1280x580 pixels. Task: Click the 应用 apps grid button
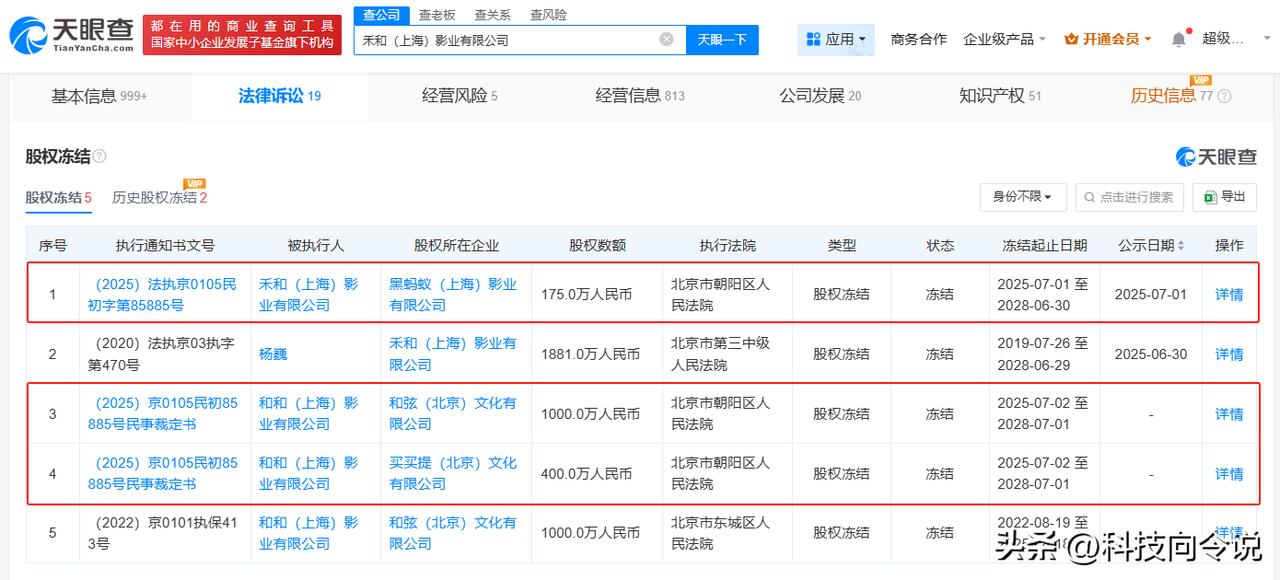click(836, 39)
